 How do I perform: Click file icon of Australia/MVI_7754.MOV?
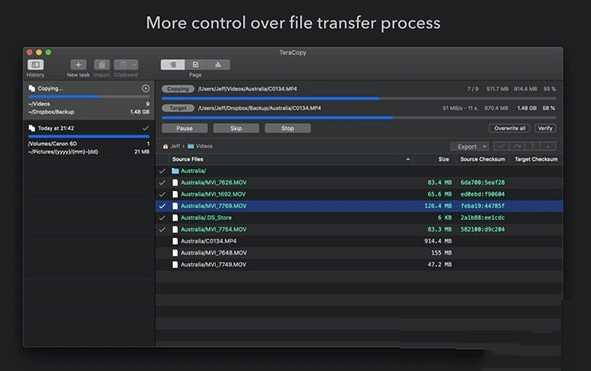point(175,229)
